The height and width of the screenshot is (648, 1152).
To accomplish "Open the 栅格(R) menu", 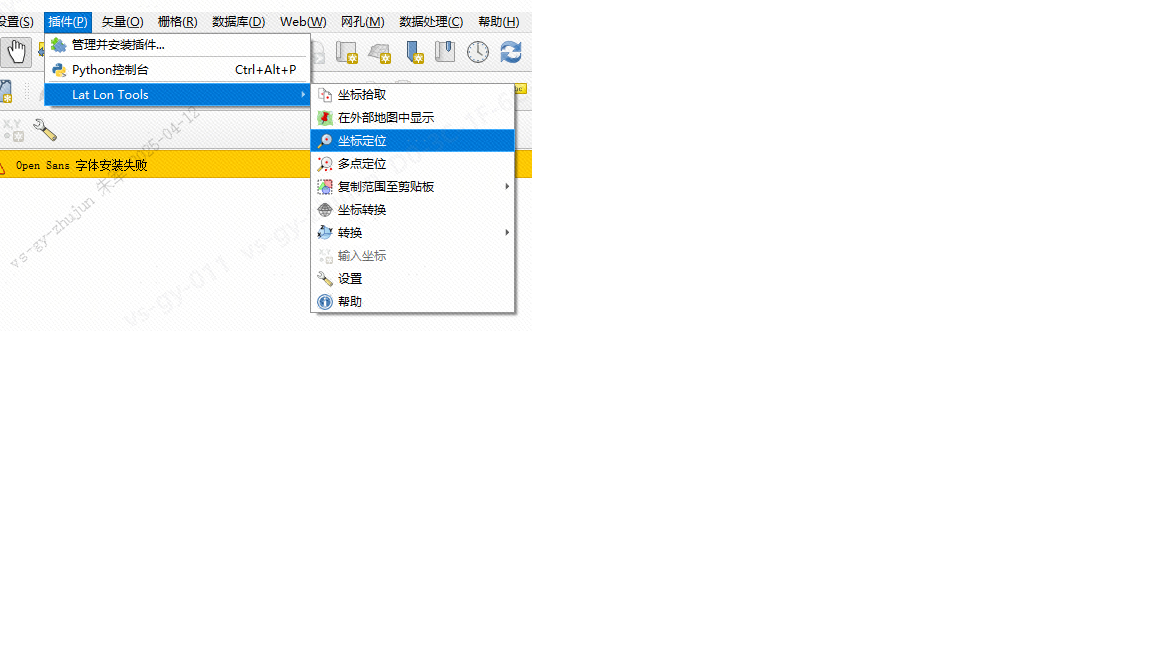I will pos(177,21).
